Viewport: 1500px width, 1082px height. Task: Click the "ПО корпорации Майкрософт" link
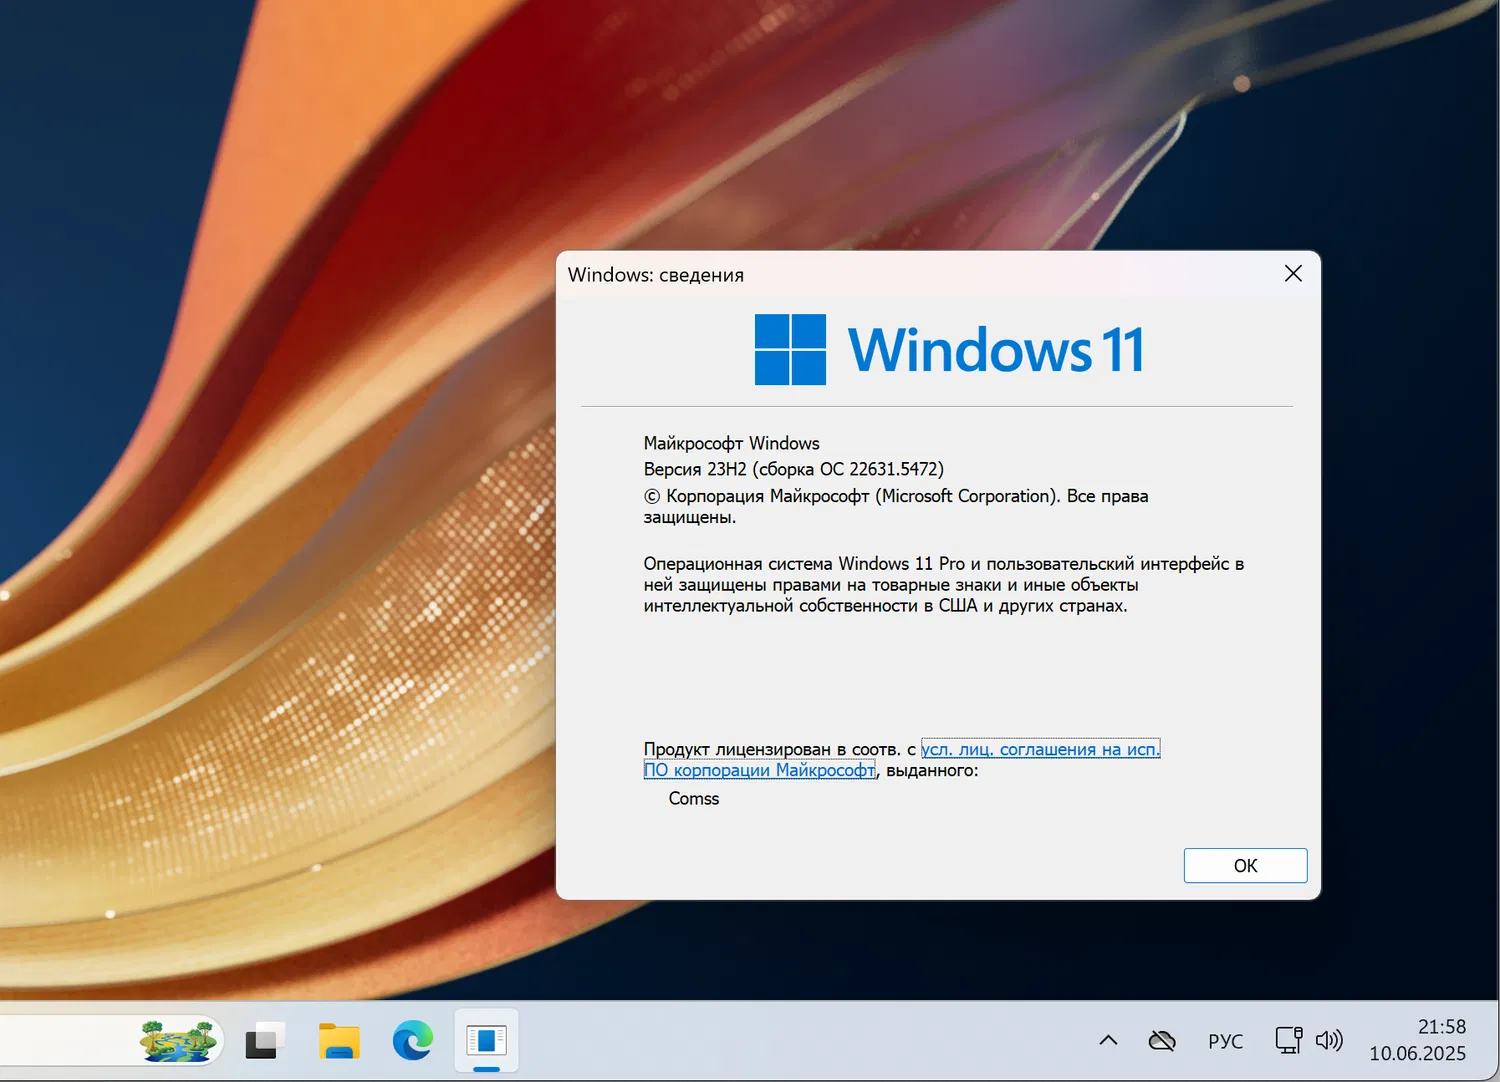click(759, 770)
